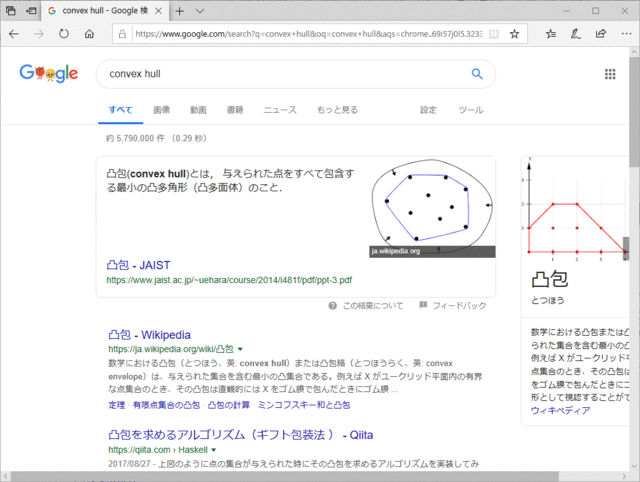
Task: Open the ツール options
Action: click(471, 110)
